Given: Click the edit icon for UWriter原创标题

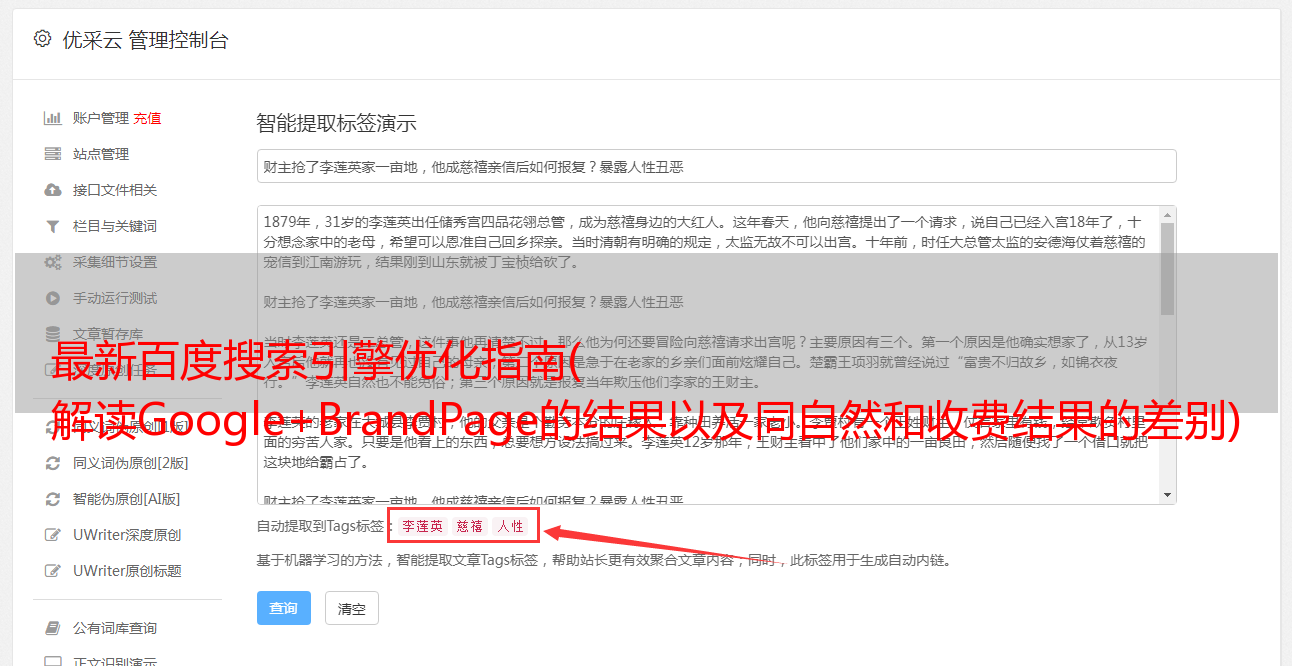Looking at the screenshot, I should pos(52,571).
